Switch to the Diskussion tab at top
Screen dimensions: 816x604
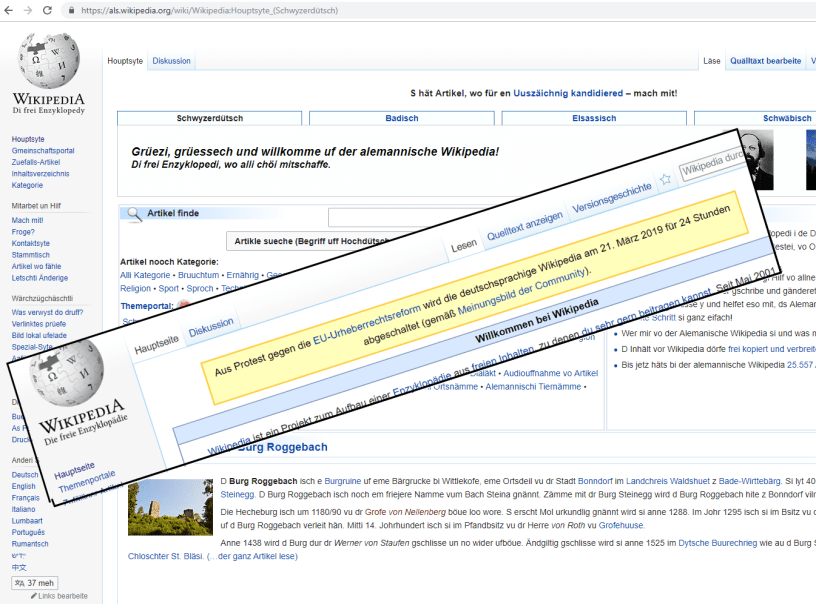coord(171,61)
